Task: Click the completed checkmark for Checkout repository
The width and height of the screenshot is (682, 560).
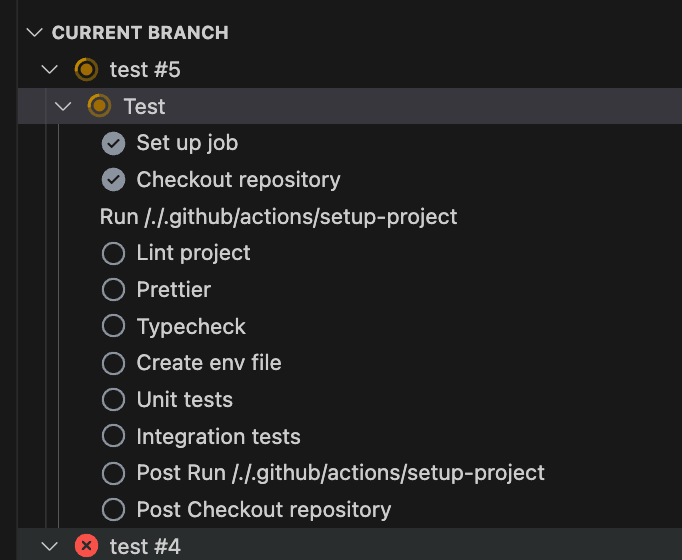Action: (x=113, y=180)
